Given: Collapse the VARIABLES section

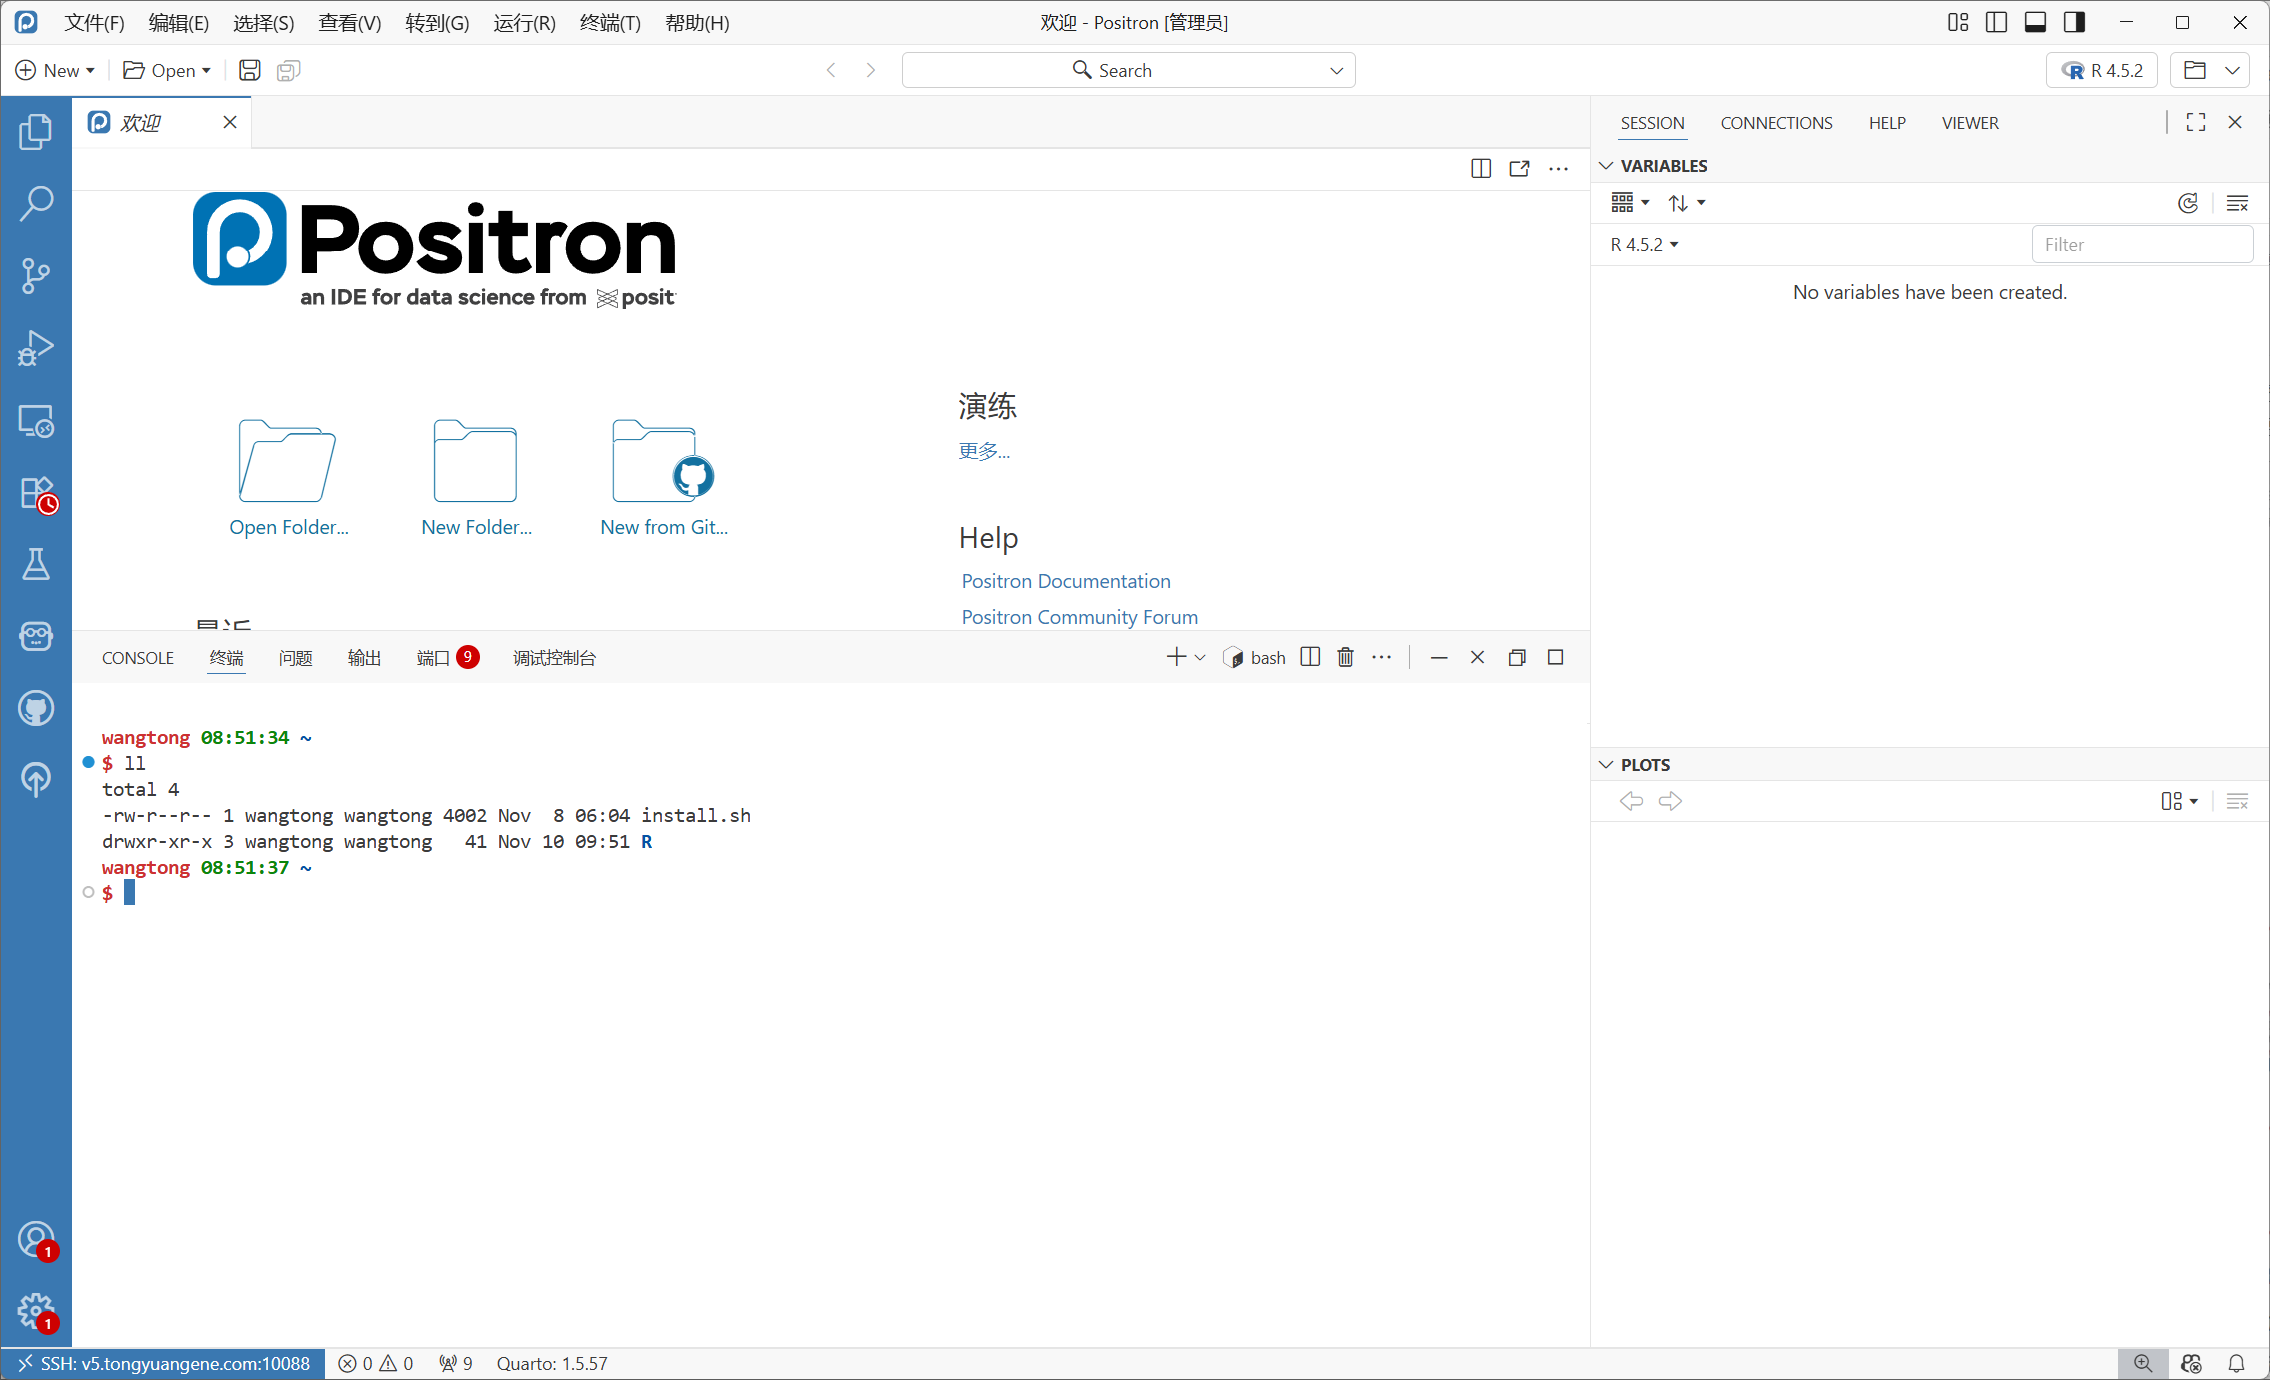Looking at the screenshot, I should click(1606, 165).
